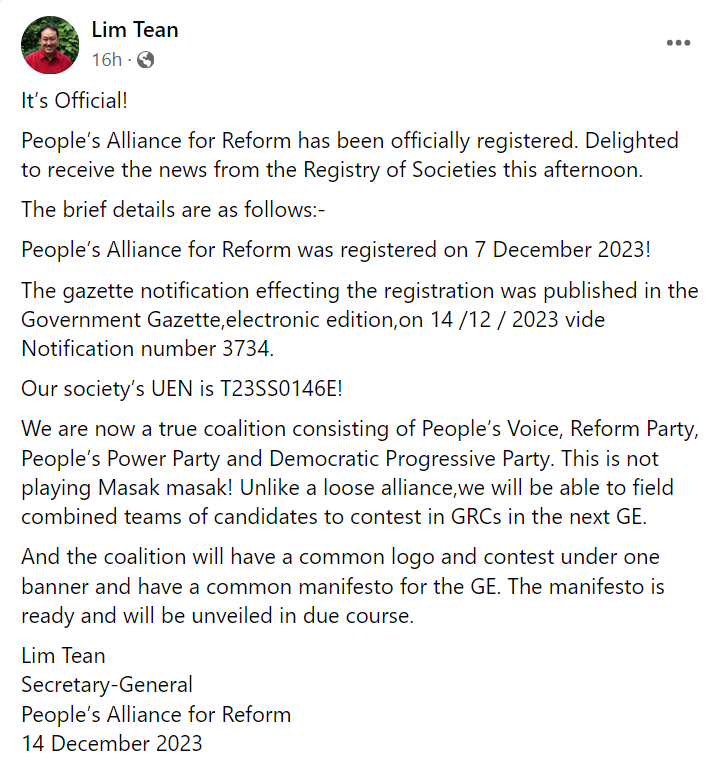
Task: Click the "Secretary-General" title line
Action: tap(107, 685)
